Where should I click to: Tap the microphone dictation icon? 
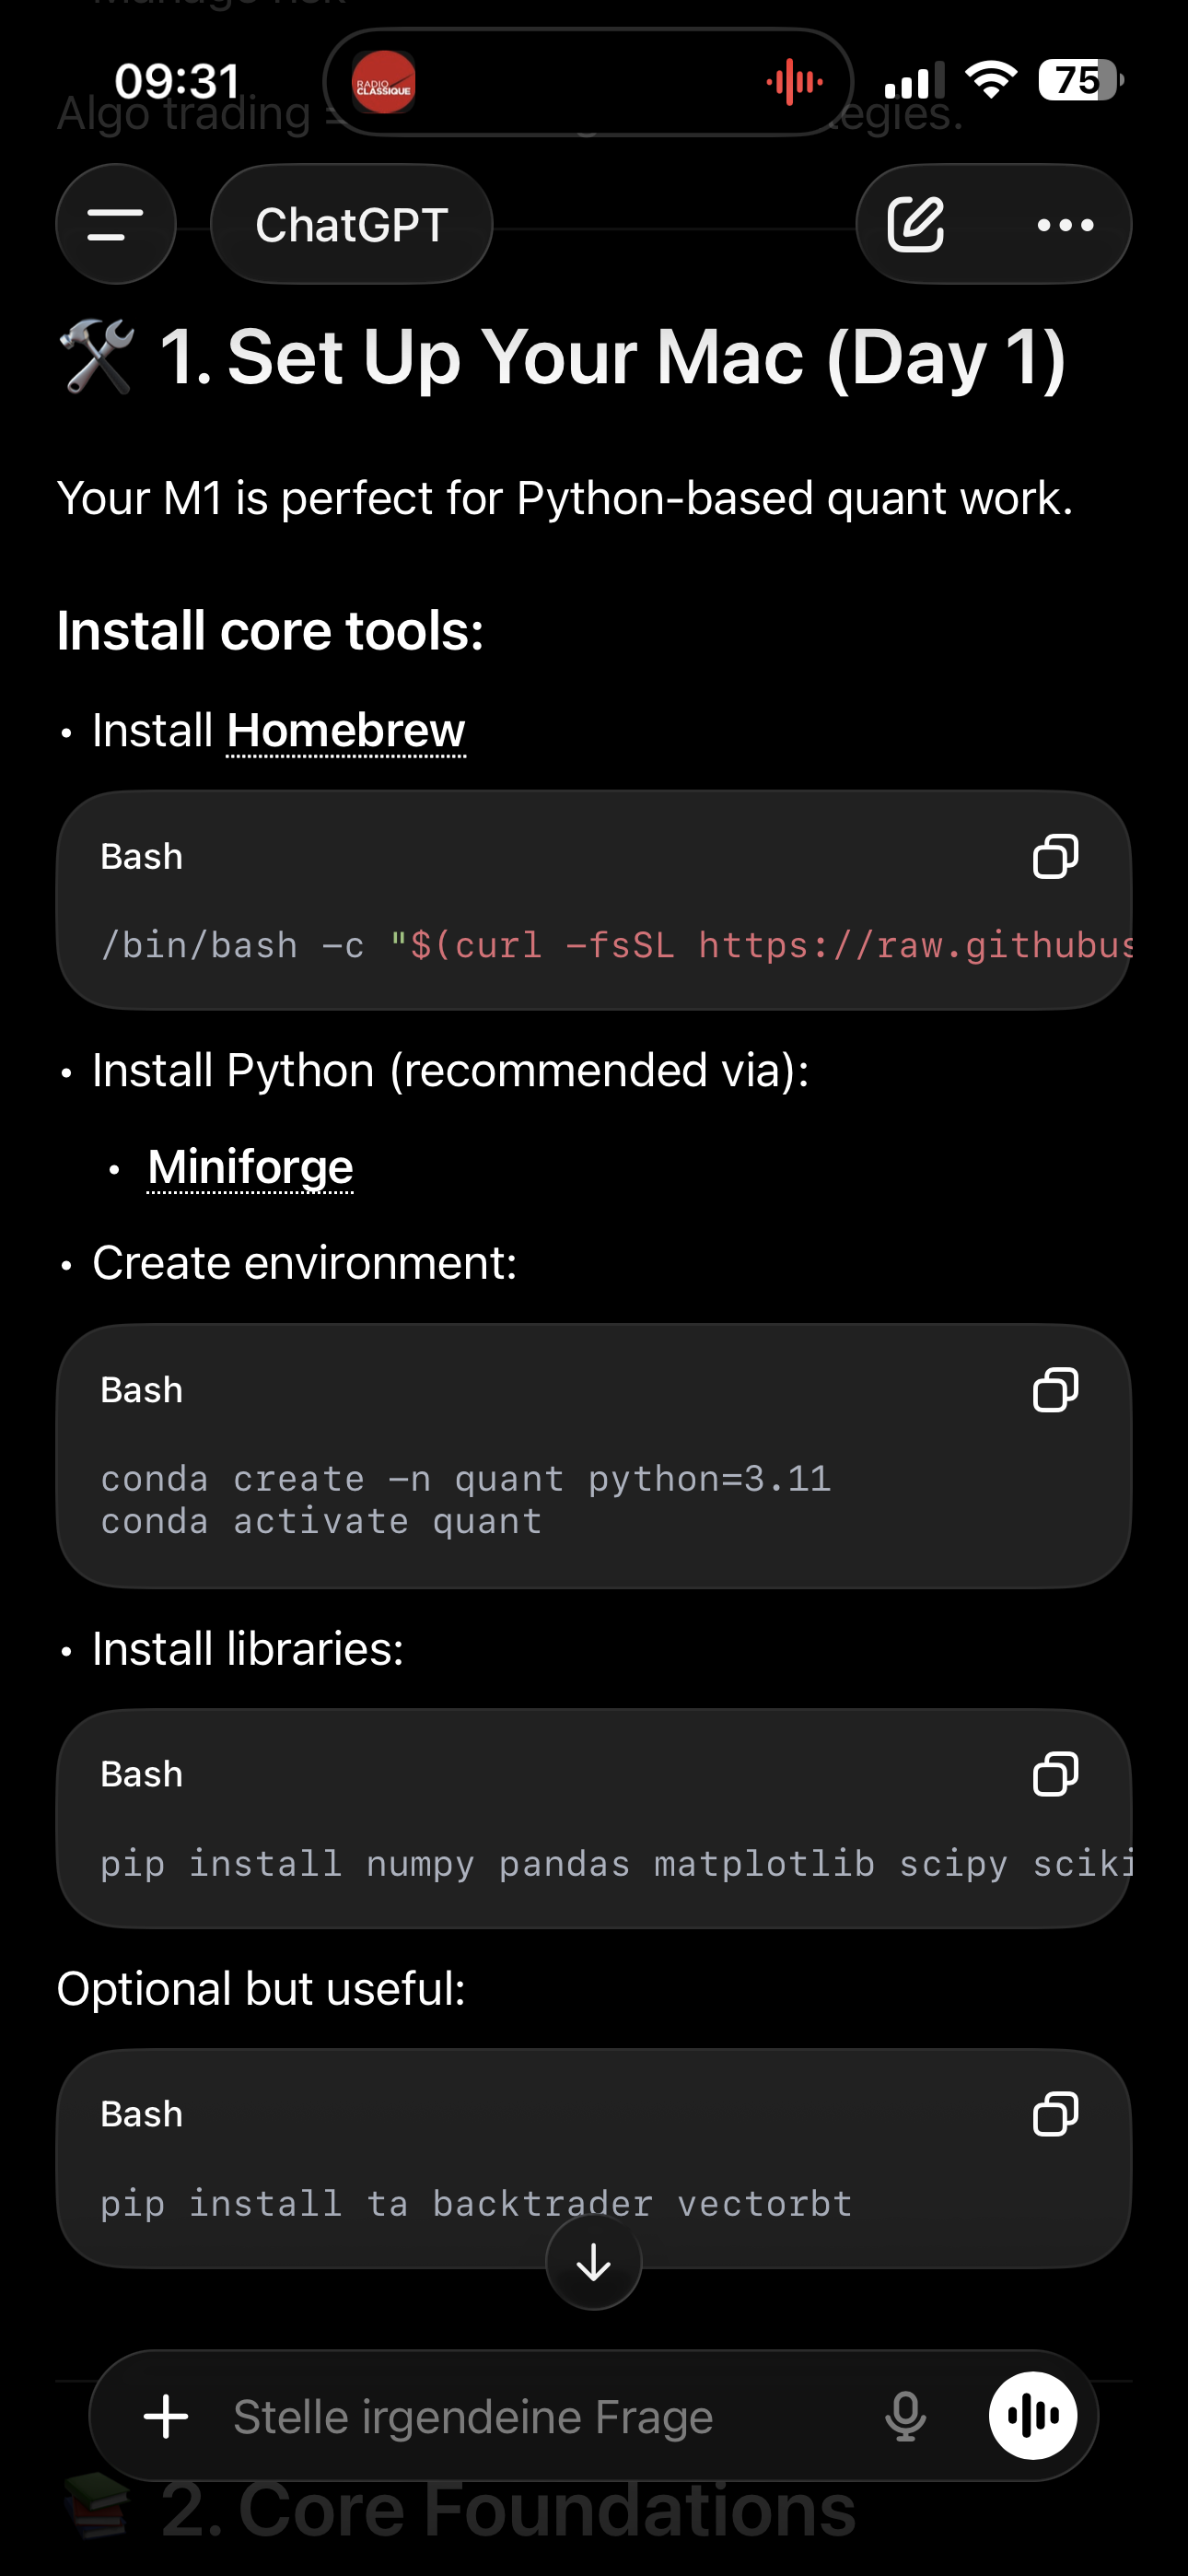pos(906,2417)
